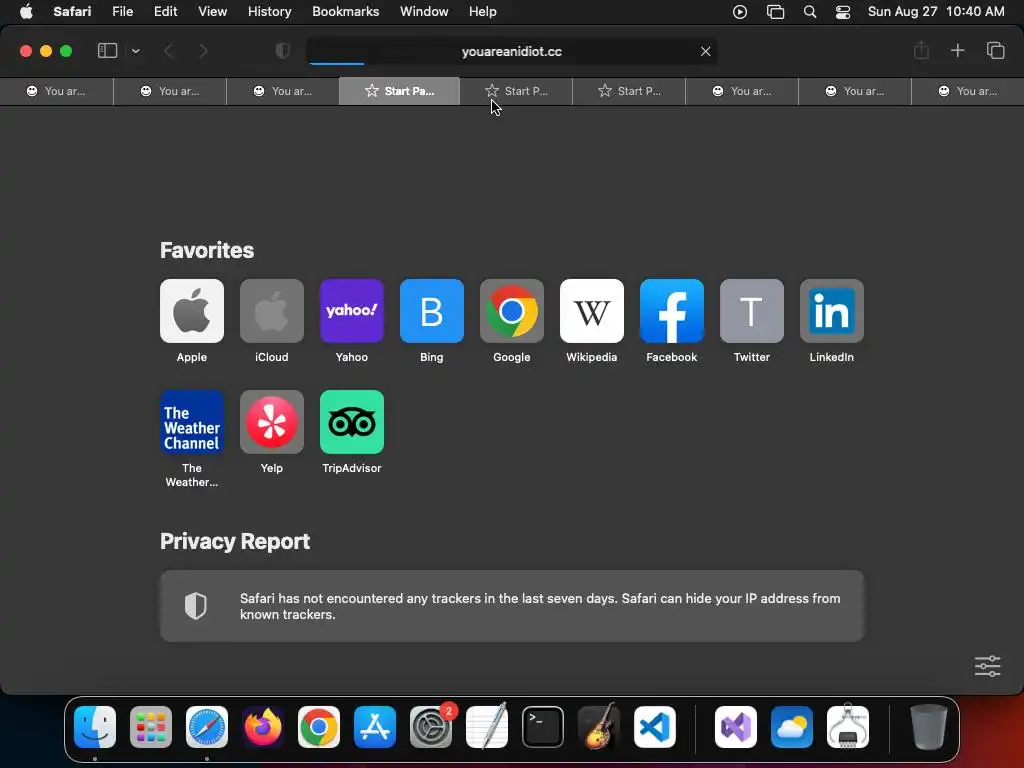
Task: Open the Yahoo favorite tile
Action: [x=351, y=311]
